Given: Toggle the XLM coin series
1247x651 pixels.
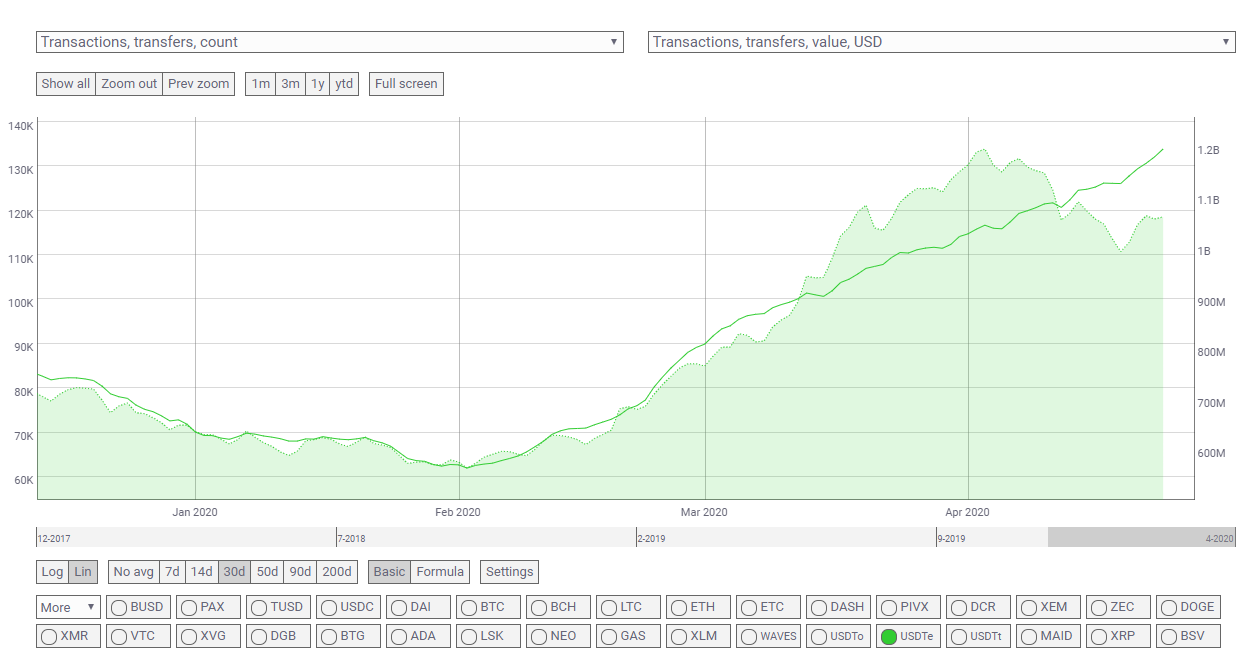Looking at the screenshot, I should pyautogui.click(x=699, y=636).
